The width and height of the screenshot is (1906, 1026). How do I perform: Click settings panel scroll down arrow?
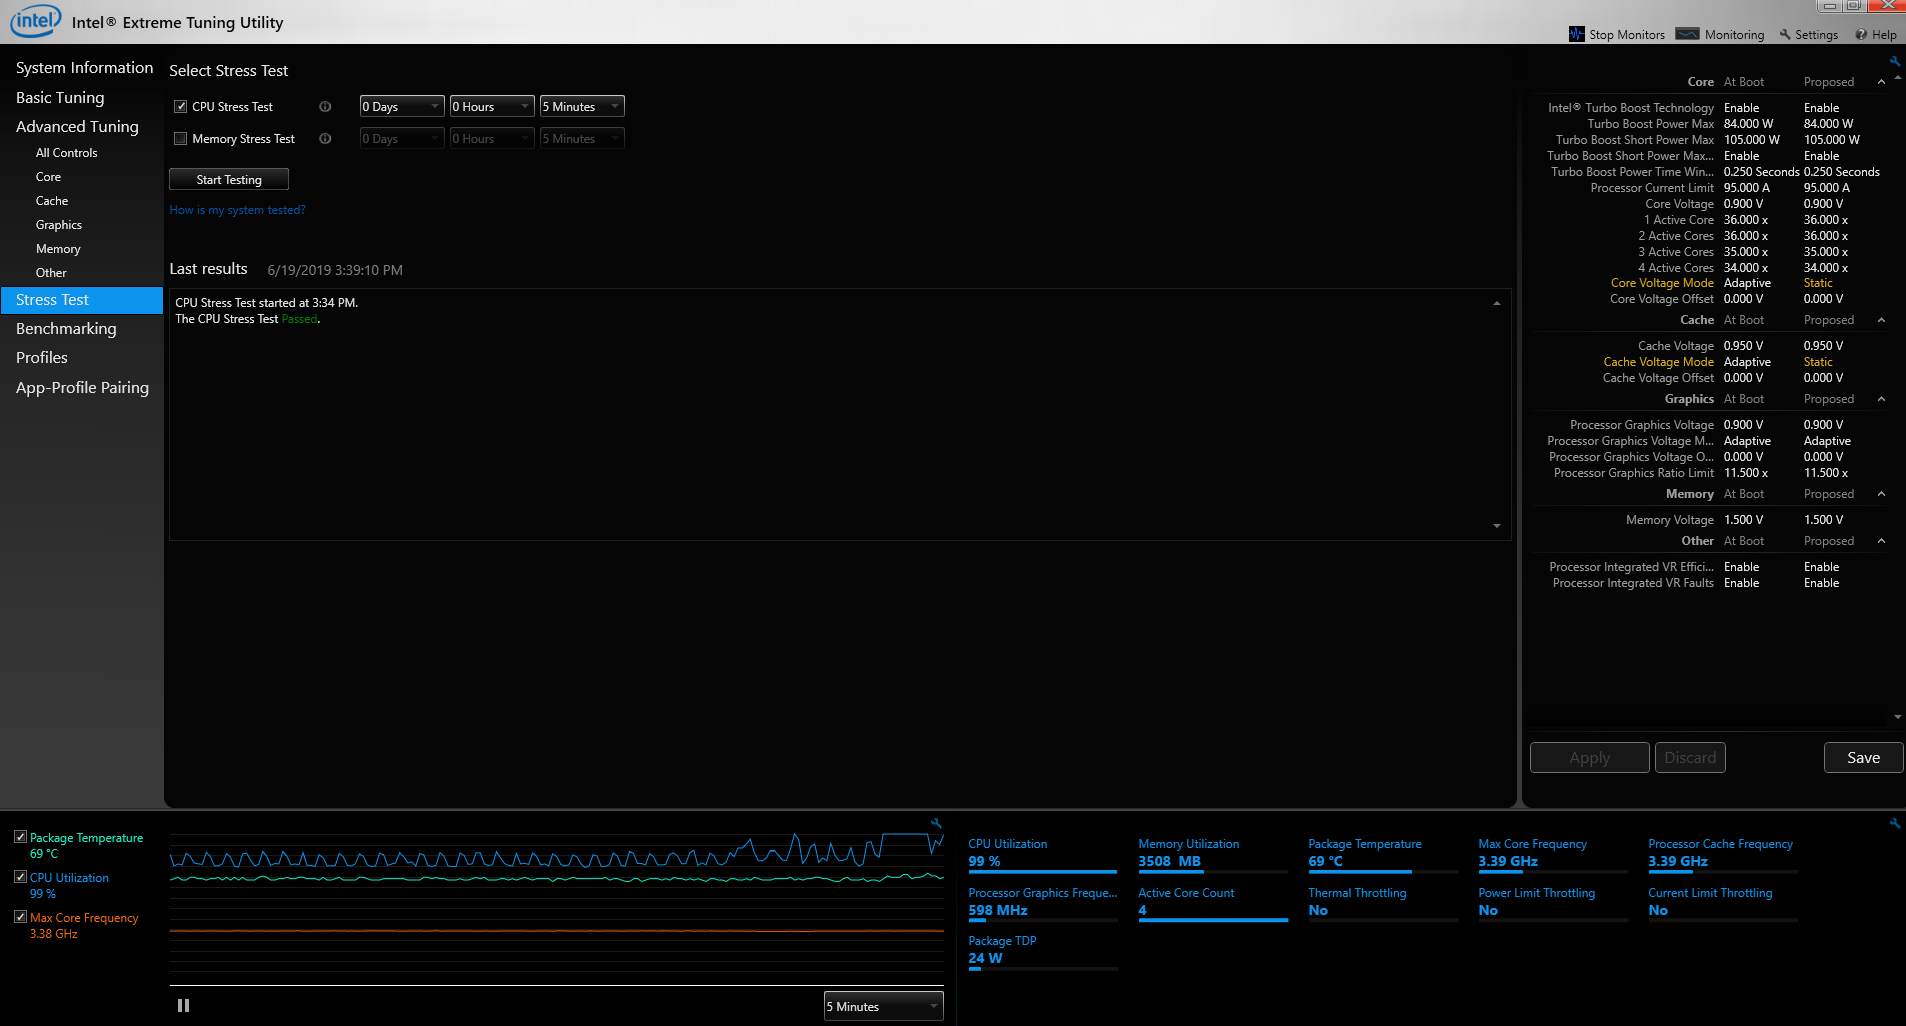[1897, 717]
